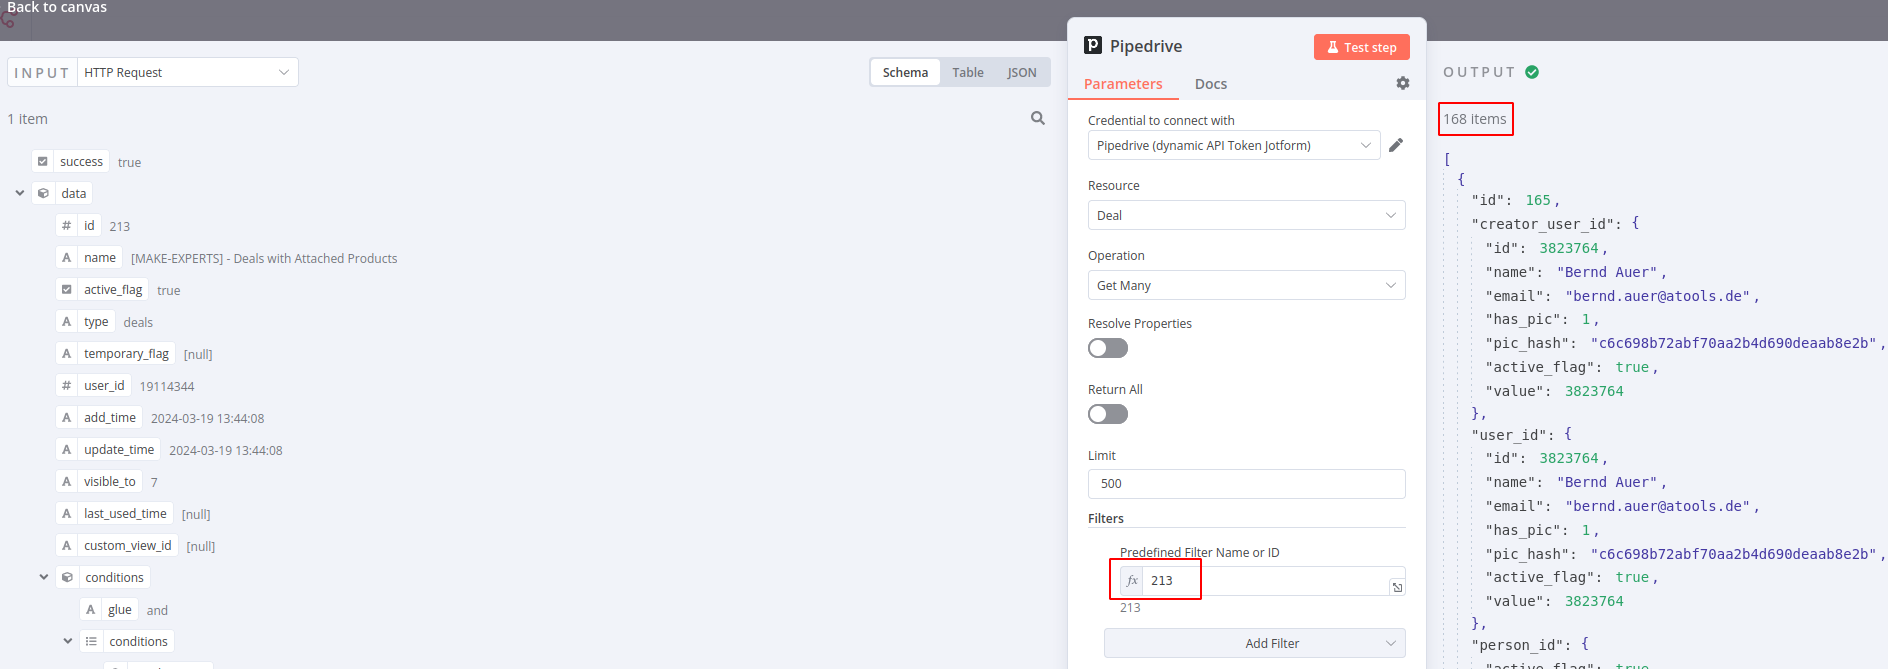Click the INPUT panel label
This screenshot has height=669, width=1888.
(42, 73)
